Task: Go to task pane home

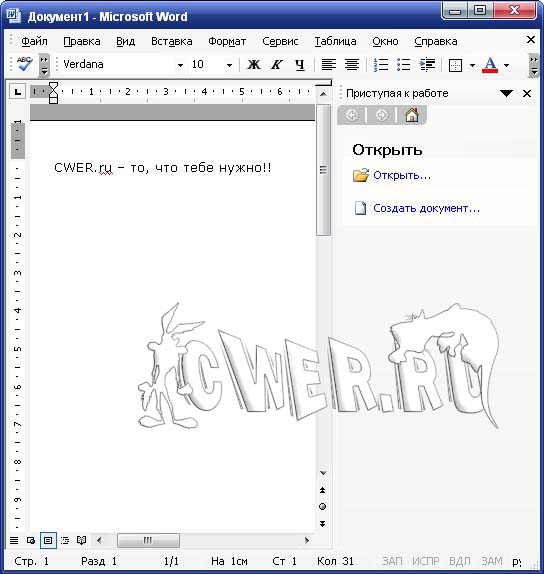Action: tap(412, 115)
